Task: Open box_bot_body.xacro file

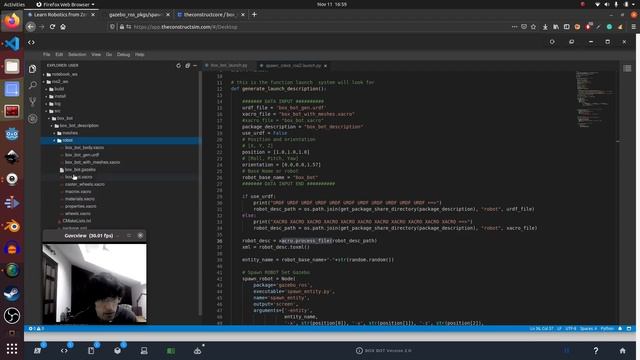Action: coord(84,148)
